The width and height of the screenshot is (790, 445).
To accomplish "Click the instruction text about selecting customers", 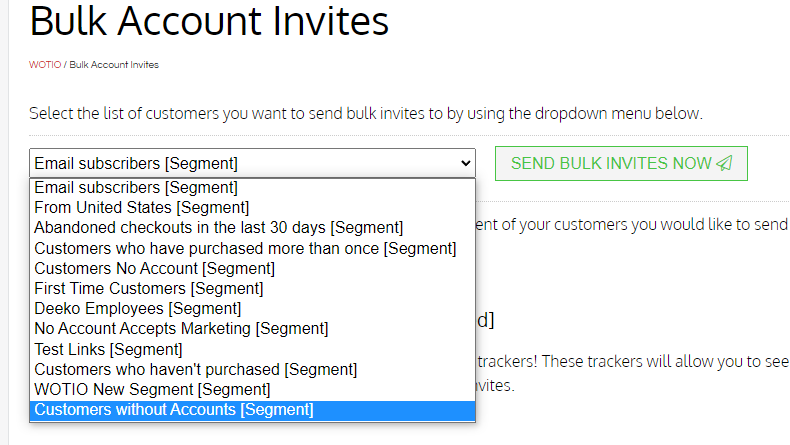I will tap(366, 113).
